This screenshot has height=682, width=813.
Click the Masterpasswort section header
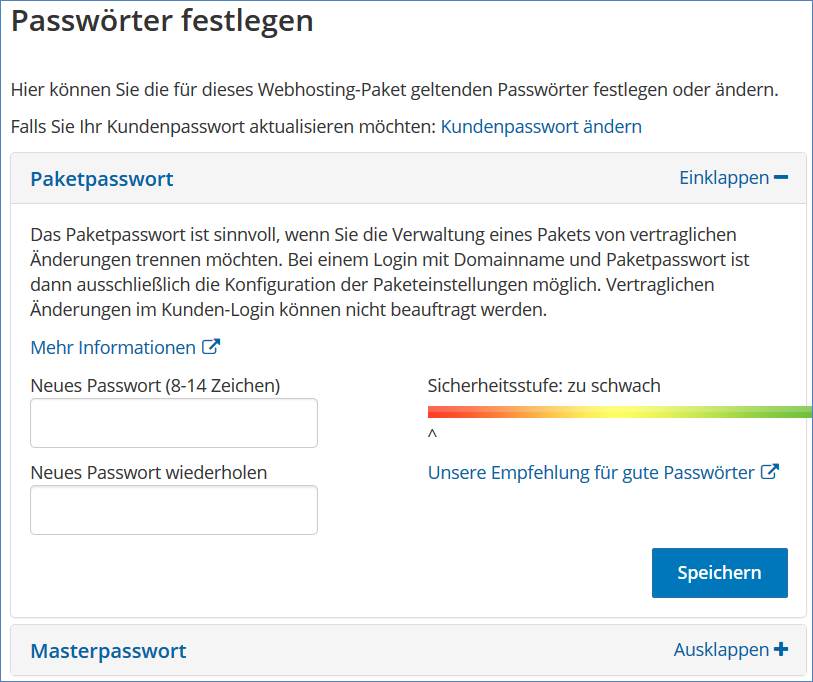pos(109,650)
